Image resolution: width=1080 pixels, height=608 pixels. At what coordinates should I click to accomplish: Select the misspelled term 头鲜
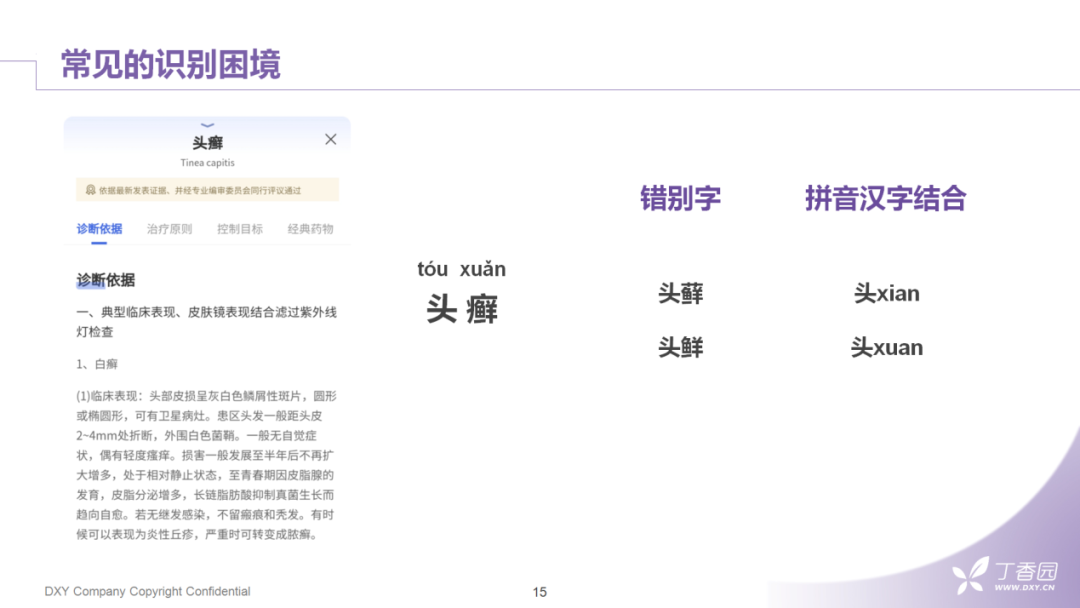point(680,347)
